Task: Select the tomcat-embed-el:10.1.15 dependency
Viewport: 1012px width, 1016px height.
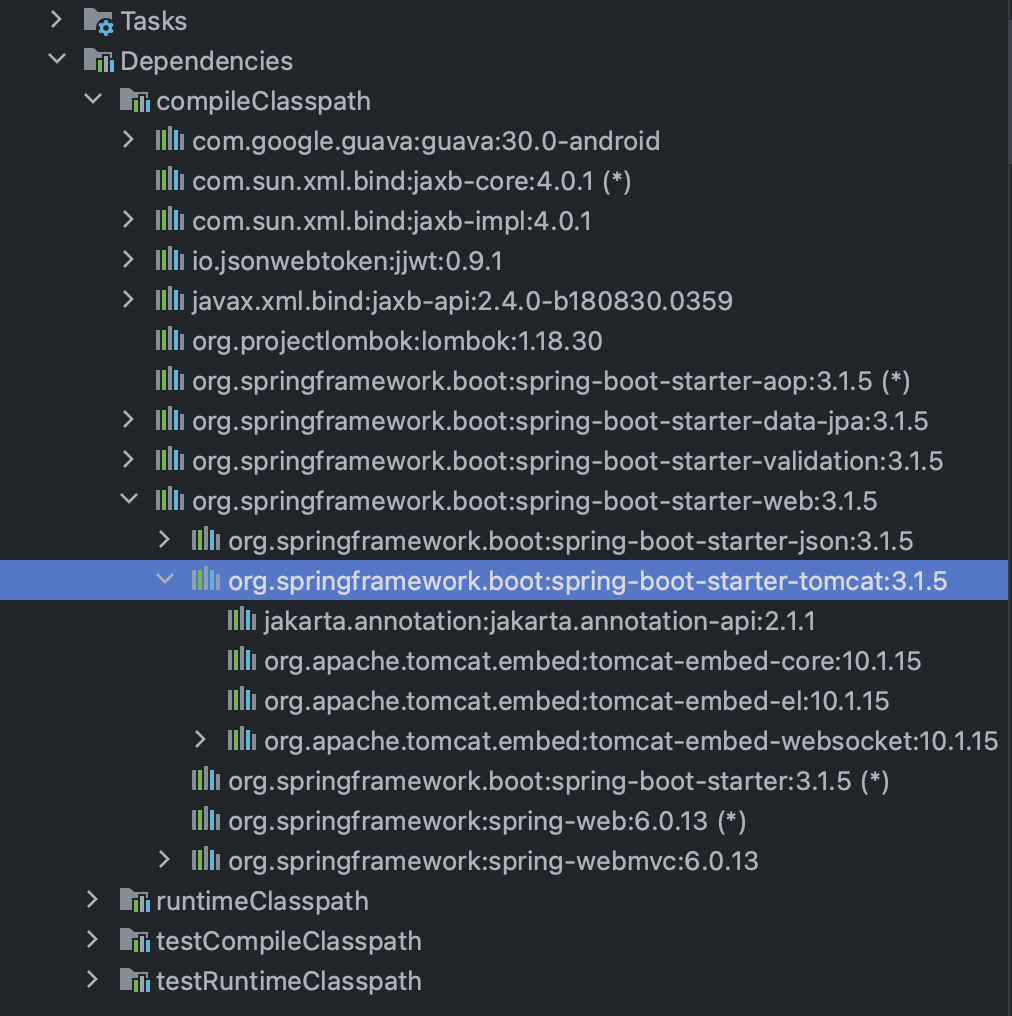Action: click(x=577, y=700)
